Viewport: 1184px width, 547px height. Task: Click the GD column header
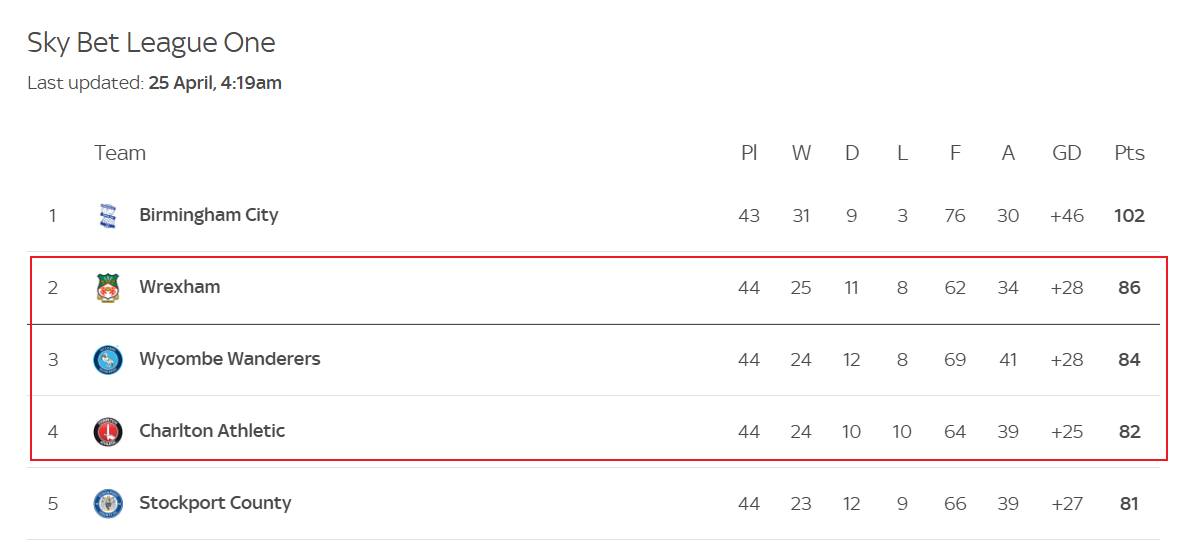[1067, 153]
